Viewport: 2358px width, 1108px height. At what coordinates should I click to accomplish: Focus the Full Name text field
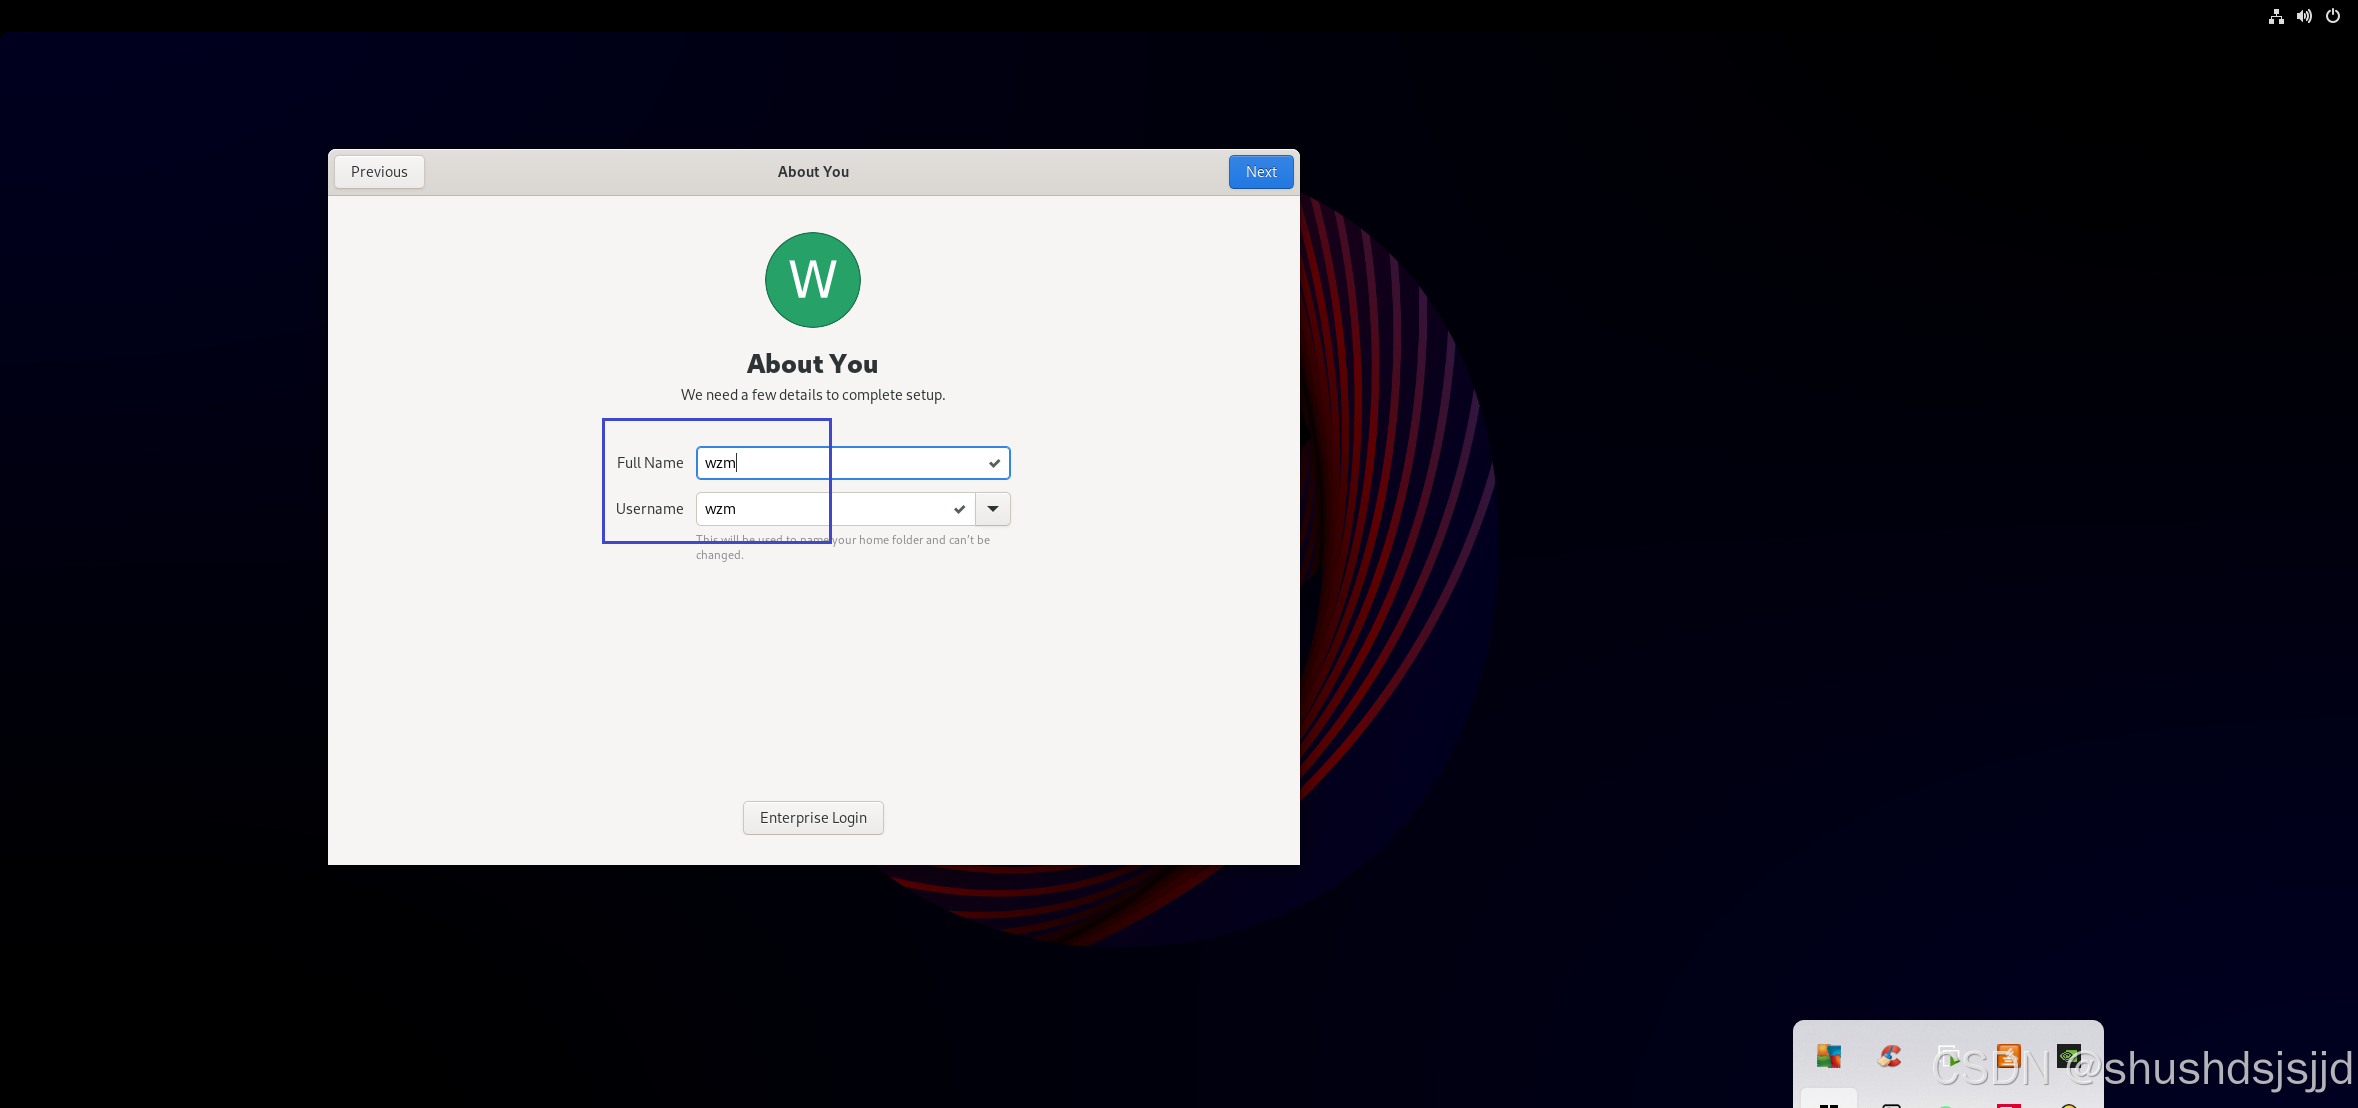(850, 463)
